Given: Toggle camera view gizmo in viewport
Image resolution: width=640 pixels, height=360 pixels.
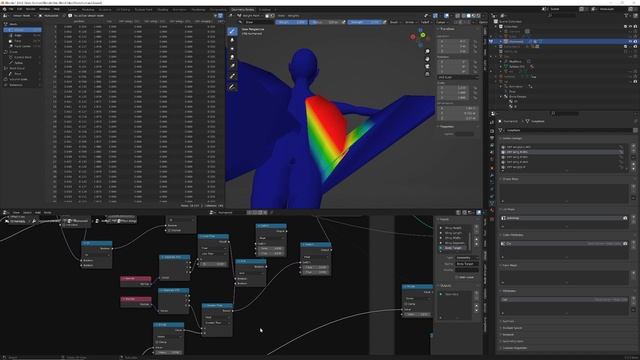Looking at the screenshot, I should (427, 66).
